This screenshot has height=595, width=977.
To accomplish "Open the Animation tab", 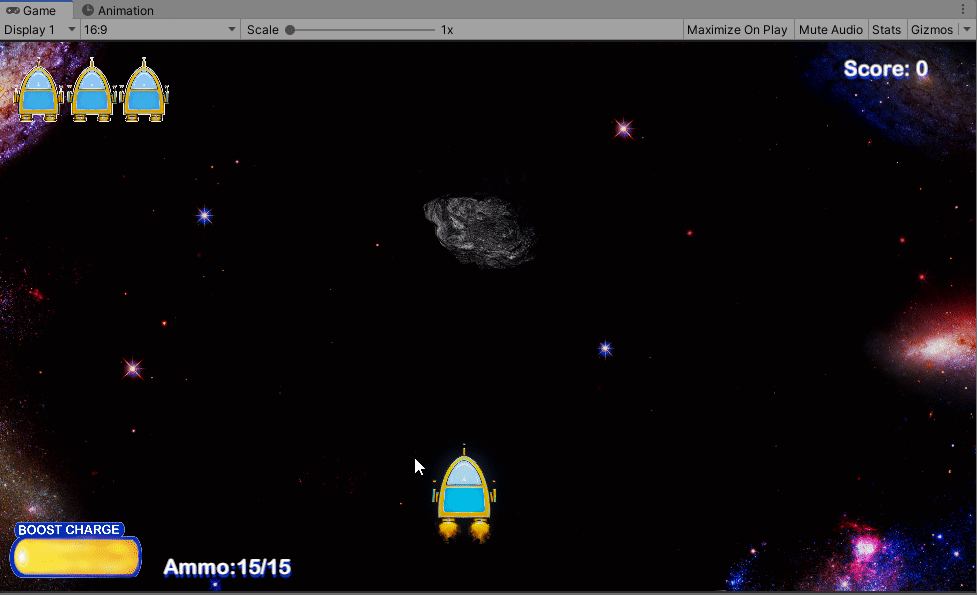I will 118,10.
